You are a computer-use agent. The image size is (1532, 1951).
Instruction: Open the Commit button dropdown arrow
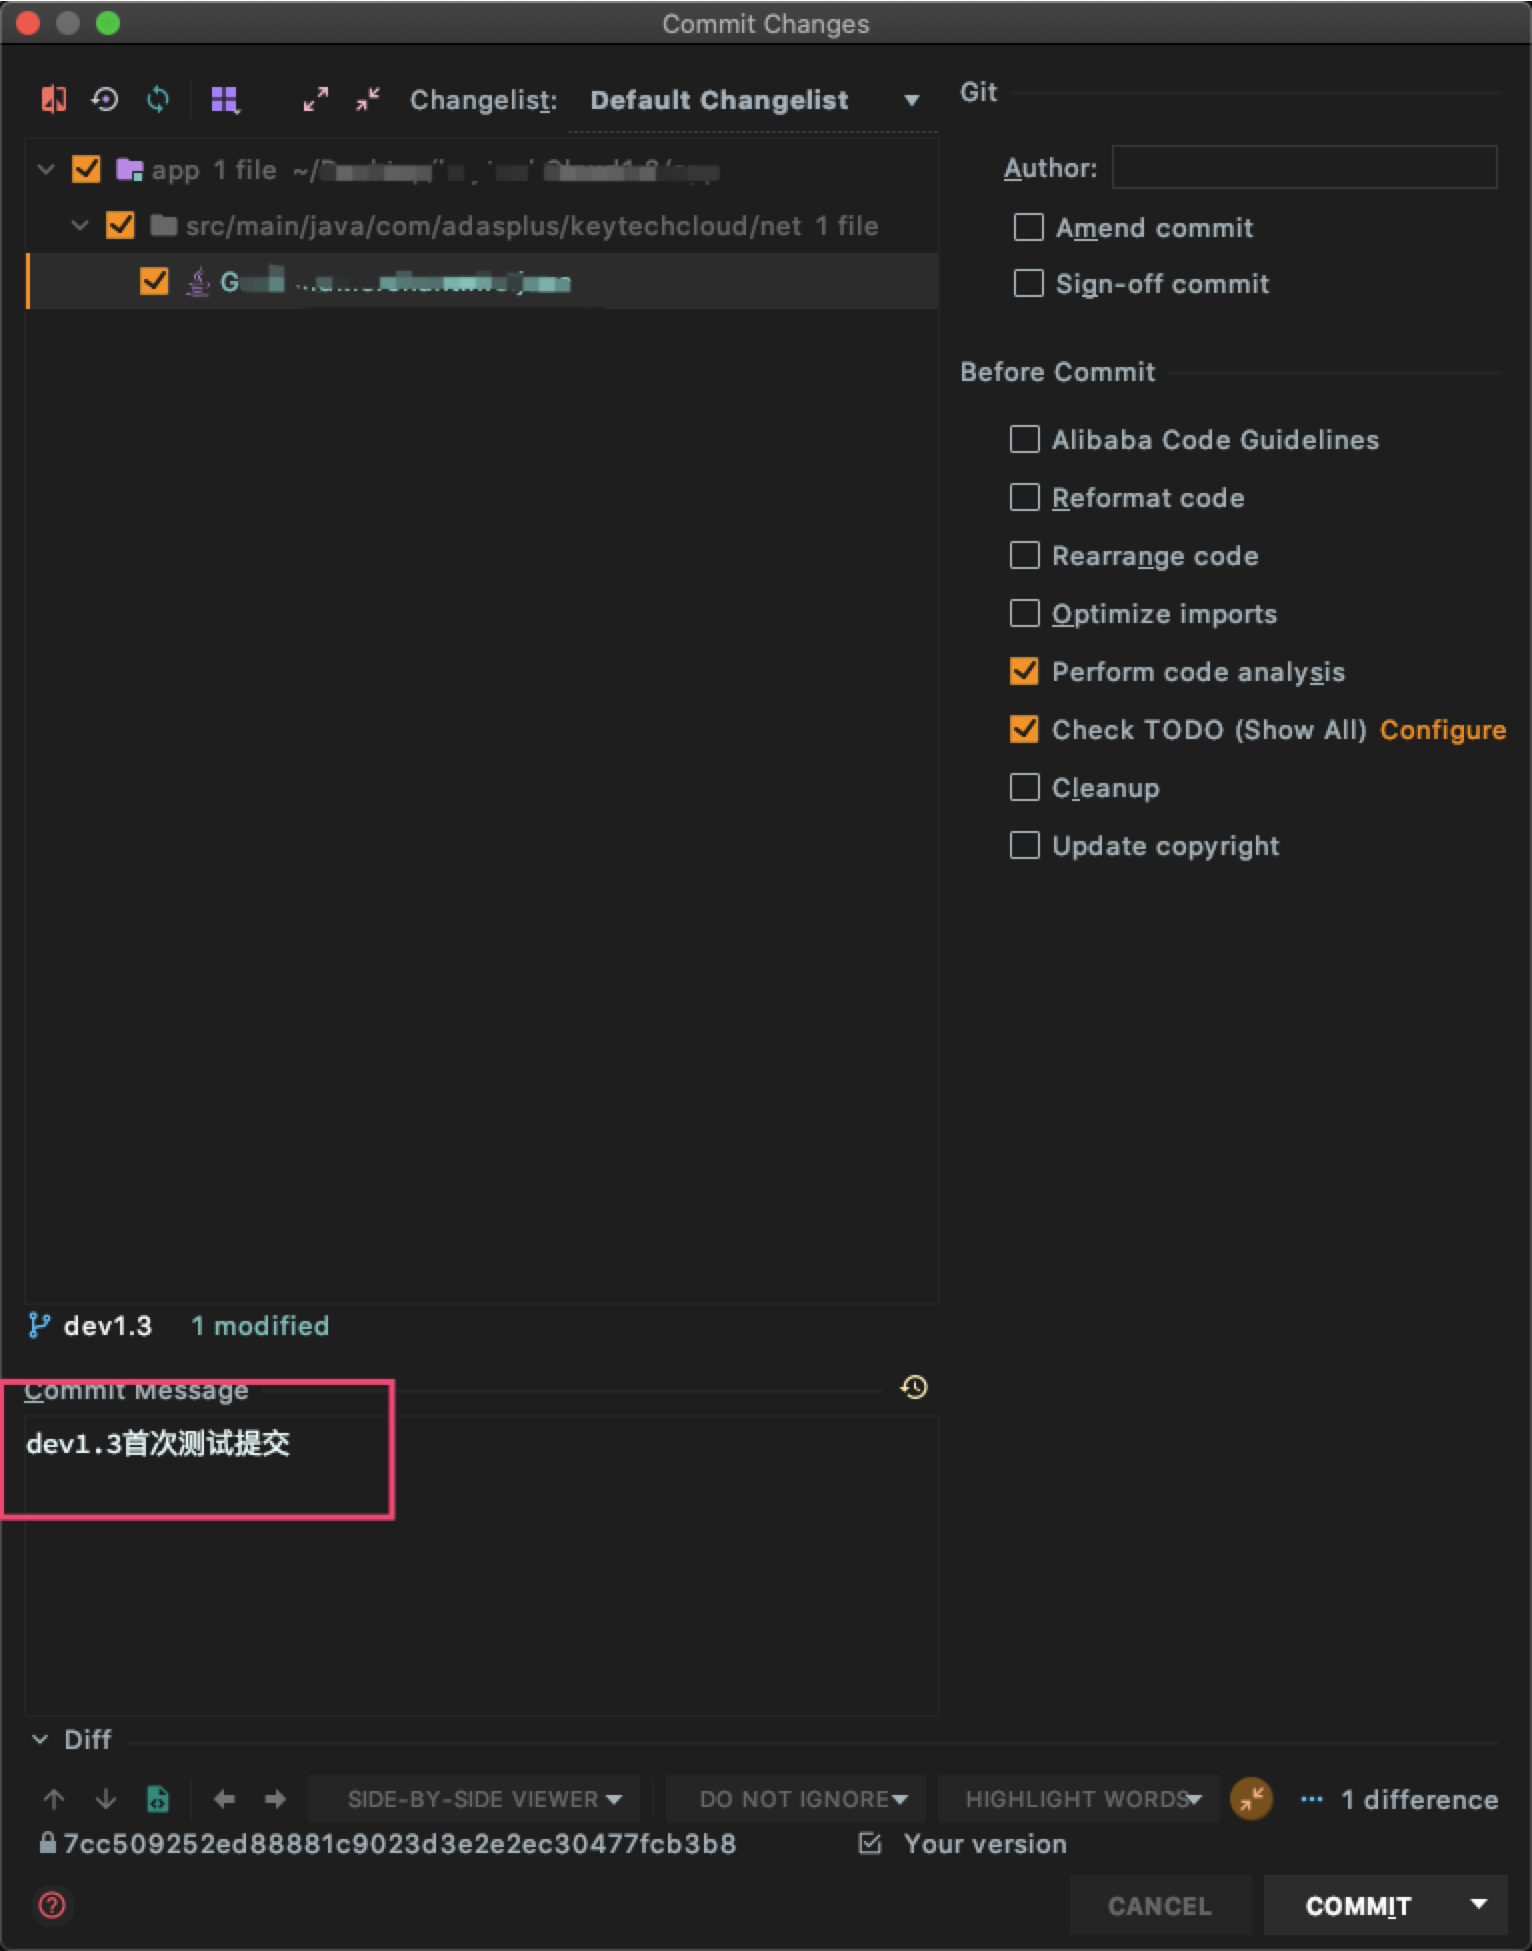(x=1478, y=1904)
